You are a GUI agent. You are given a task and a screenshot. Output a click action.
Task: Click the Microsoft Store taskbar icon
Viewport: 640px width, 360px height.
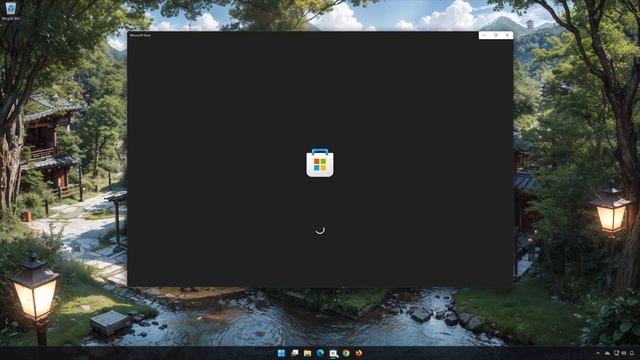click(x=333, y=353)
